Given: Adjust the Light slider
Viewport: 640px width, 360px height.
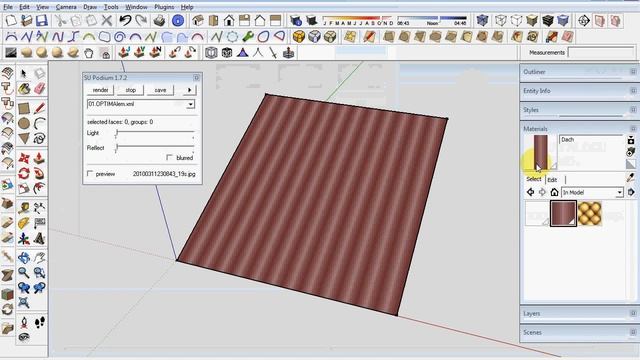Looking at the screenshot, I should [155, 133].
